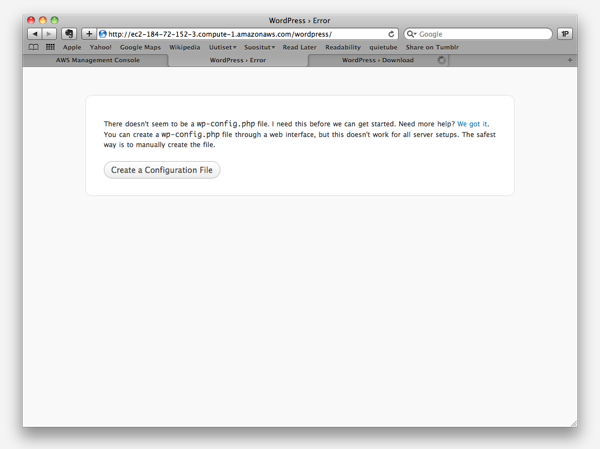Click the search magnifier dropdown icon
The width and height of the screenshot is (600, 449).
[x=411, y=34]
